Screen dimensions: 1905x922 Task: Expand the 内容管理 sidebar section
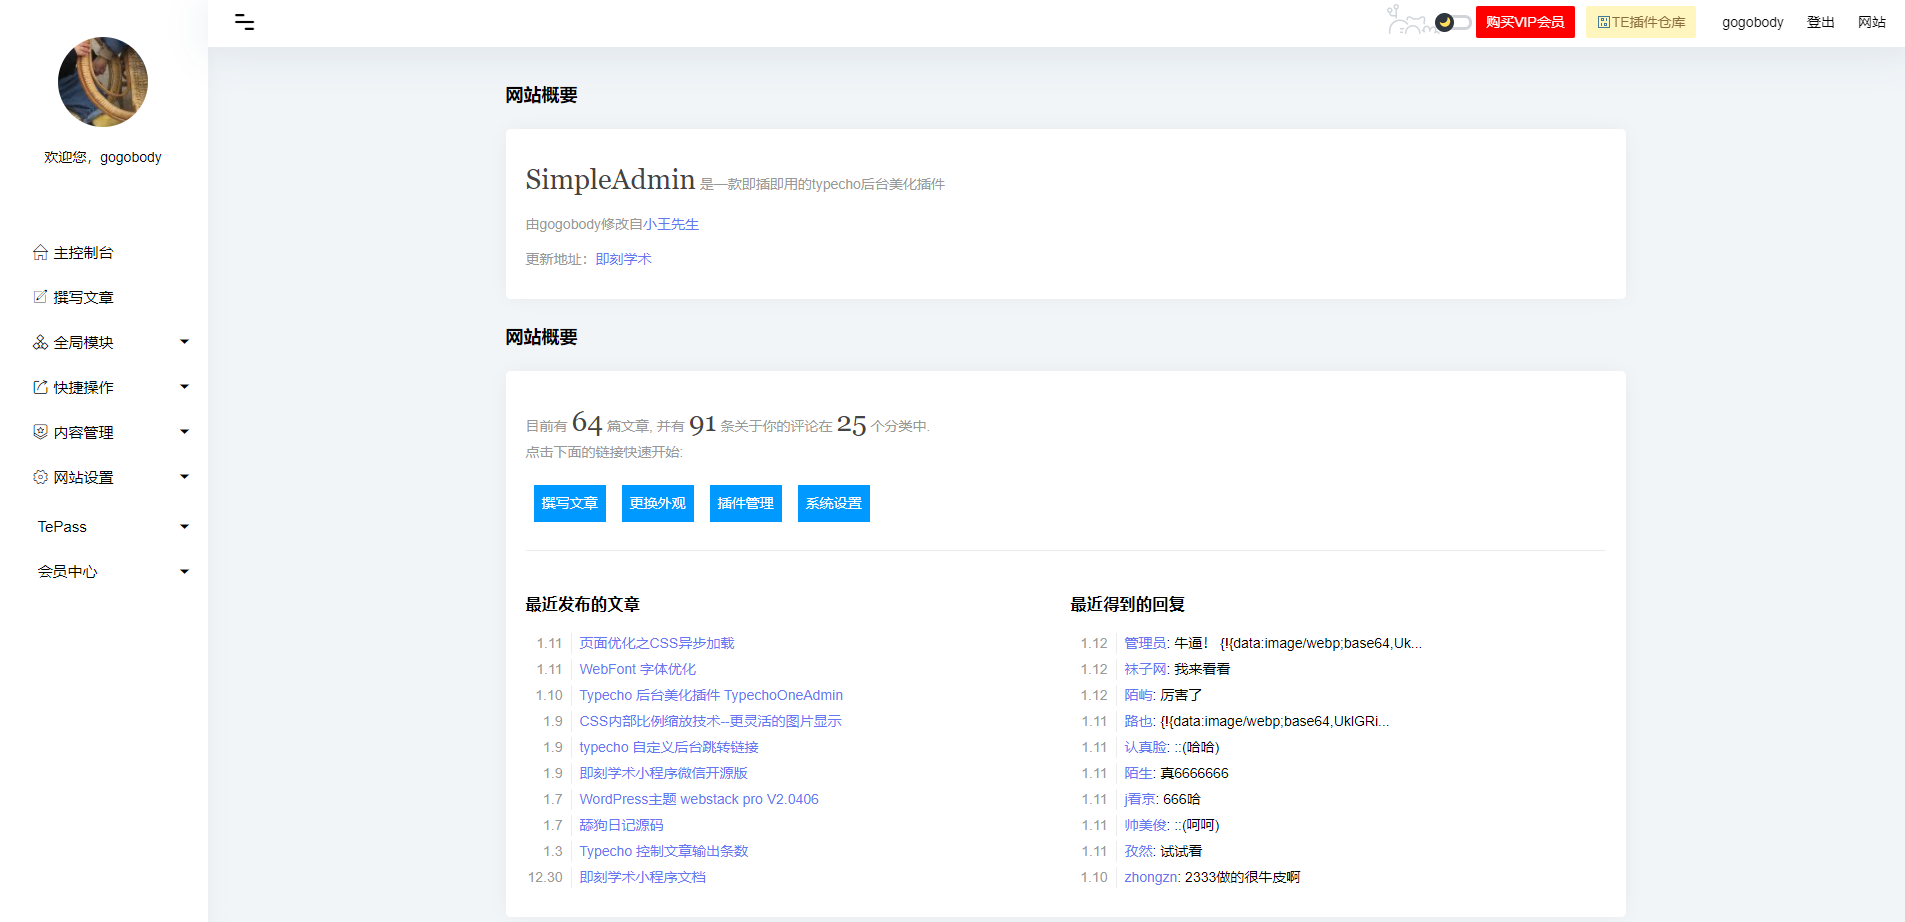(x=184, y=431)
